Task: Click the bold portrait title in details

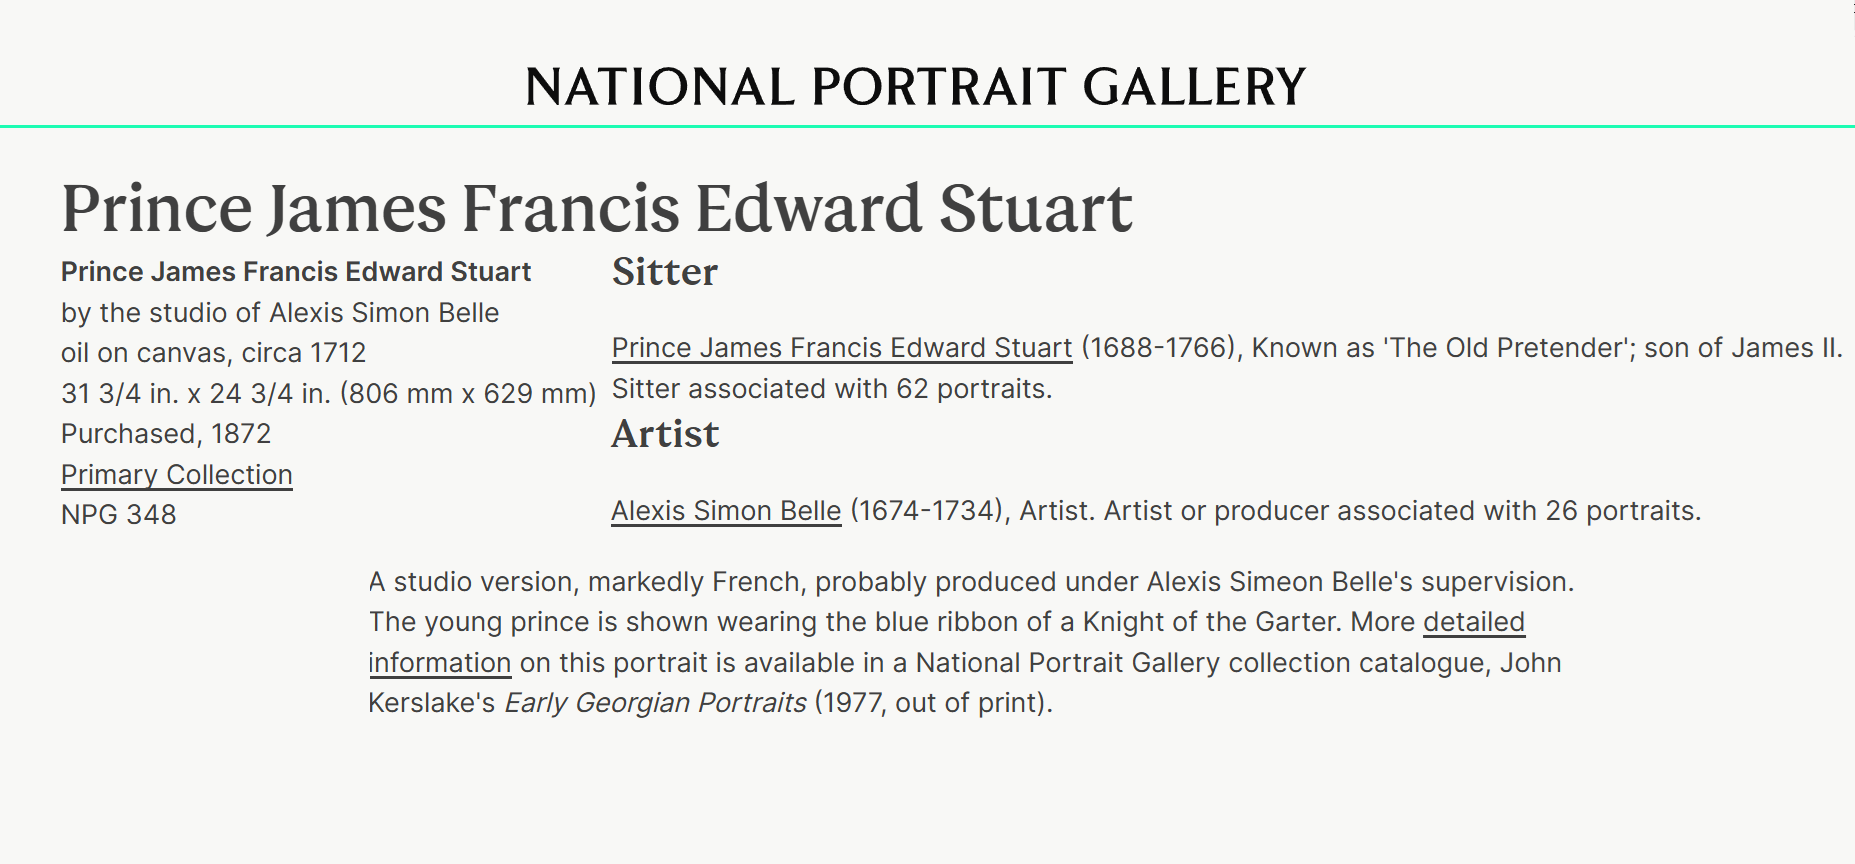Action: click(x=296, y=272)
